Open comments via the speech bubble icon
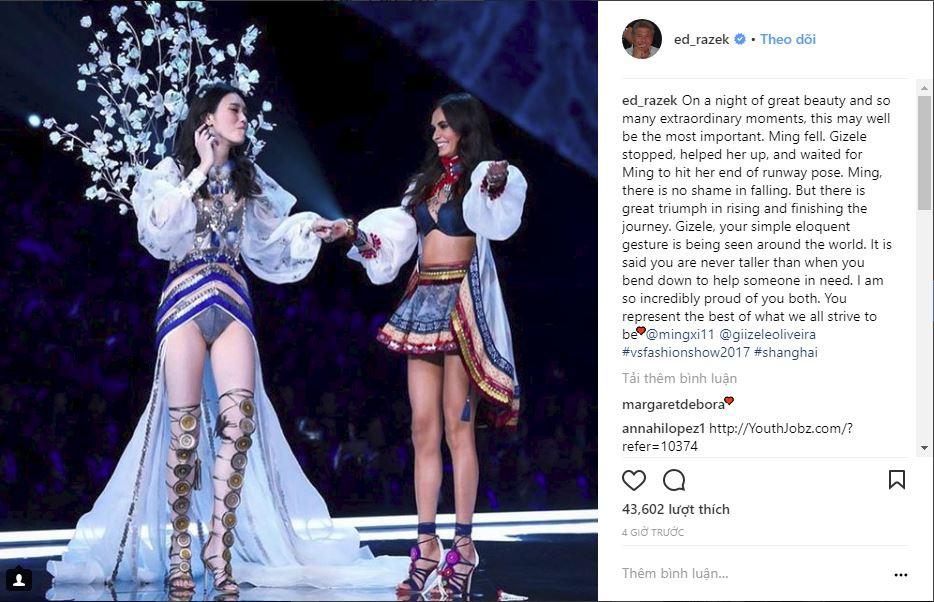 coord(674,480)
